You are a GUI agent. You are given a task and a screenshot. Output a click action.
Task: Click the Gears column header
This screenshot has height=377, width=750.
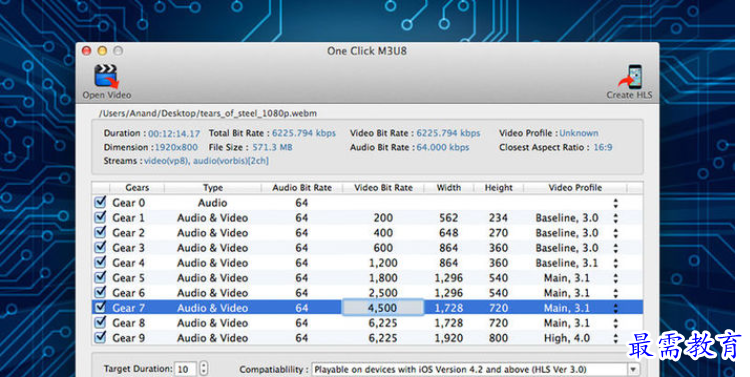tap(137, 188)
